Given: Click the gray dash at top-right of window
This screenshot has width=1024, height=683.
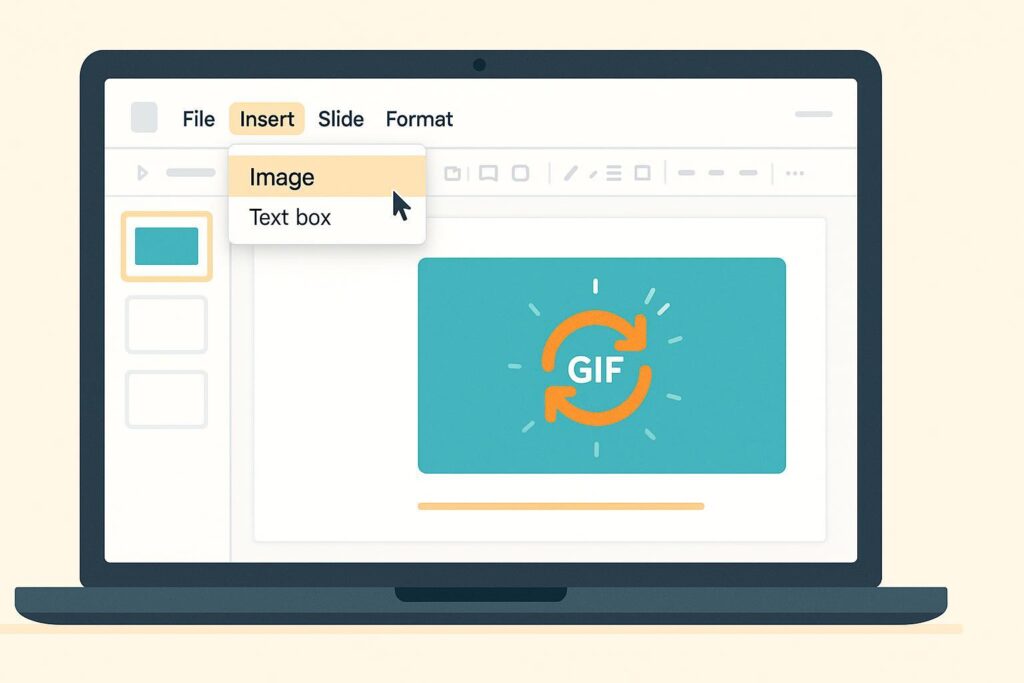Looking at the screenshot, I should click(813, 114).
